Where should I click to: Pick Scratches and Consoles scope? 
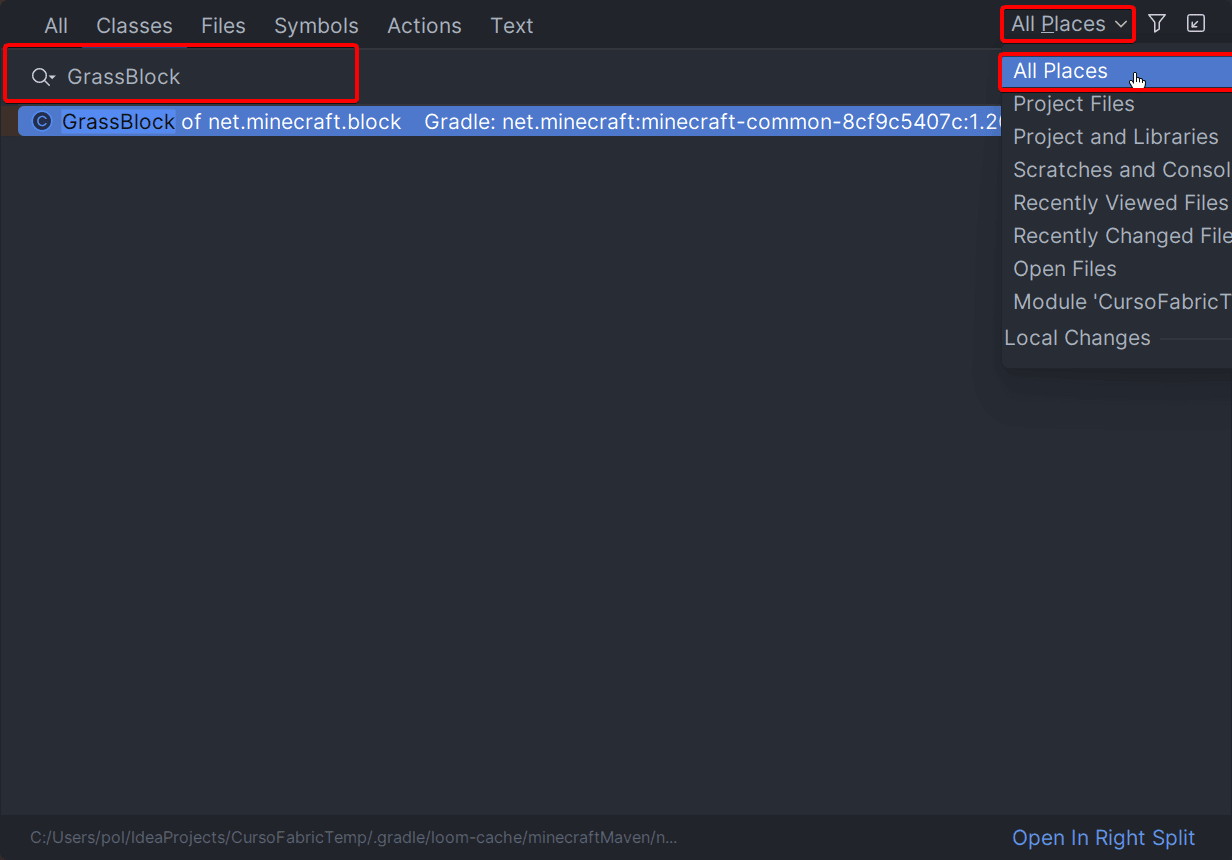click(1116, 170)
